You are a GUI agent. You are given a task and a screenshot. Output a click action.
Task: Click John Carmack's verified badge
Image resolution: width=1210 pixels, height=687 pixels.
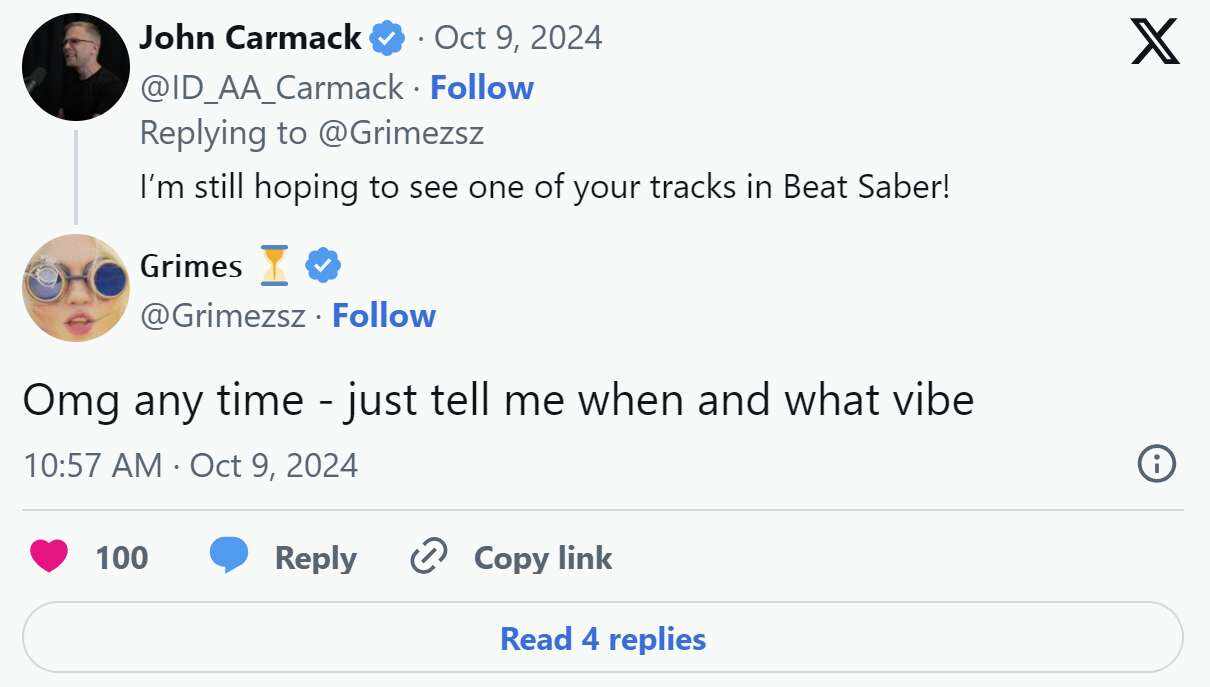[387, 39]
